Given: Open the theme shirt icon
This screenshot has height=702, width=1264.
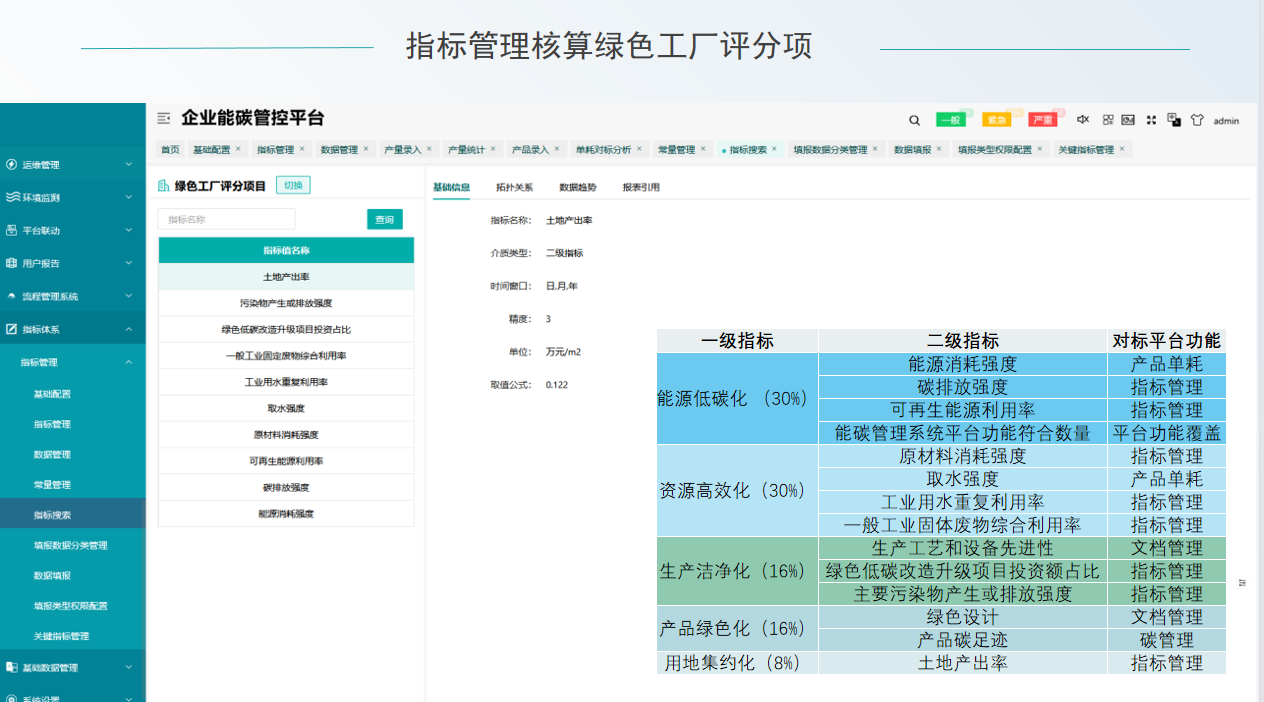Looking at the screenshot, I should 1197,120.
